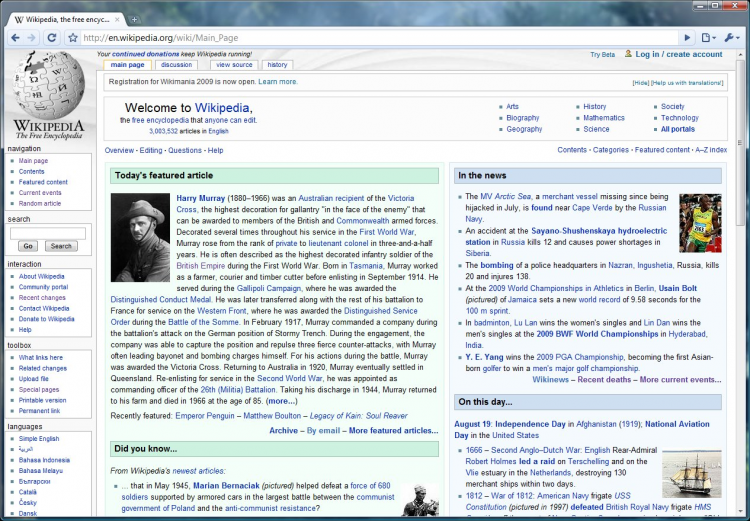Open Permanent link in toolbox

pos(39,411)
